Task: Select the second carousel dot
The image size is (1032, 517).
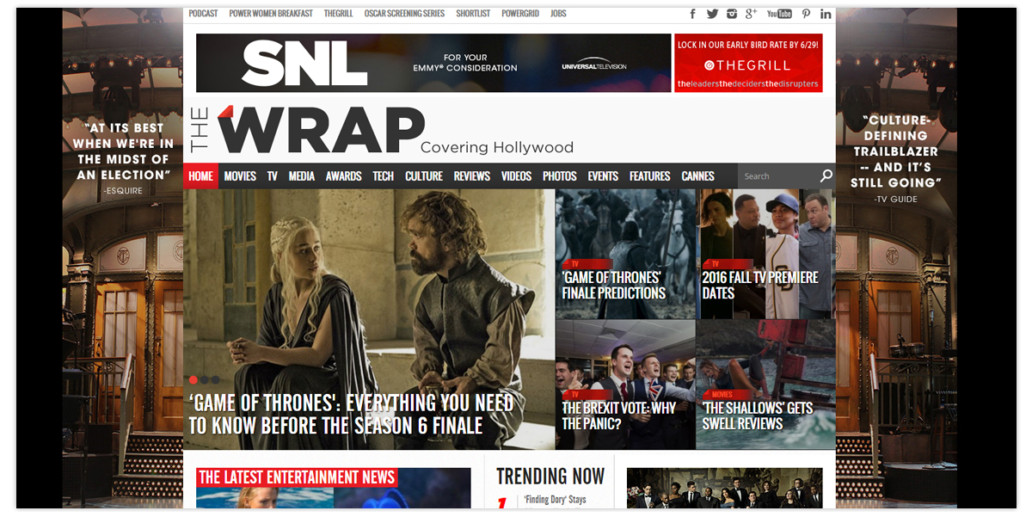Action: (204, 380)
